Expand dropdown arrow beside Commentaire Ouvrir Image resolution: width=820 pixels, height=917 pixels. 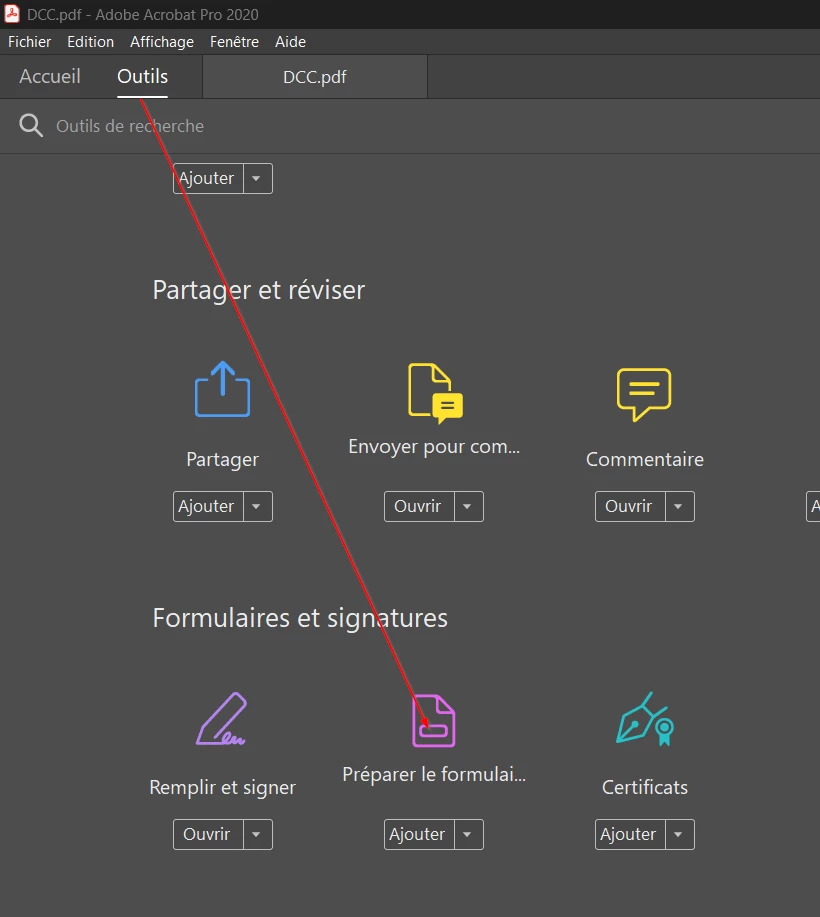[x=680, y=506]
